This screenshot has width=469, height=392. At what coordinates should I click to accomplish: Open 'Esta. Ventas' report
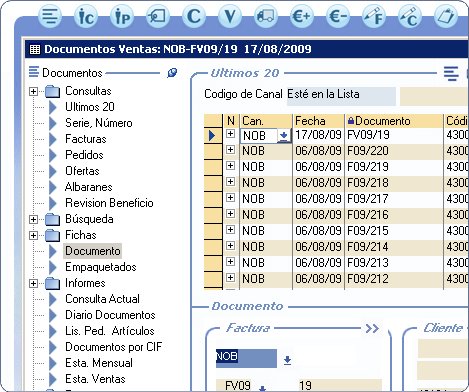[95, 379]
